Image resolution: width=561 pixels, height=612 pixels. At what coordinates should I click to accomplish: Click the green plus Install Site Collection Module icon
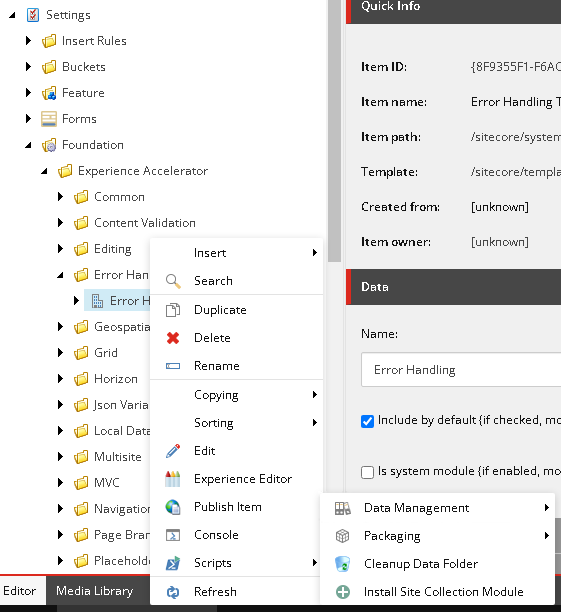point(343,592)
